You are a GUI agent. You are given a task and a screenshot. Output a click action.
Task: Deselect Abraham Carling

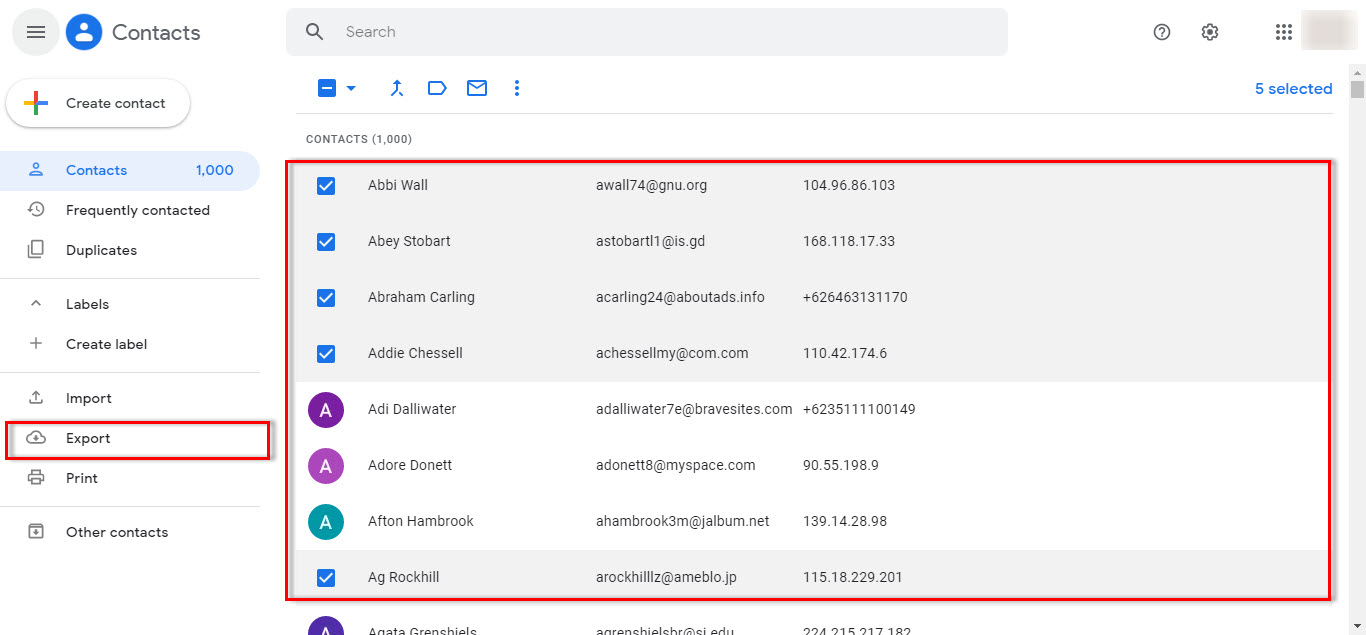click(326, 297)
